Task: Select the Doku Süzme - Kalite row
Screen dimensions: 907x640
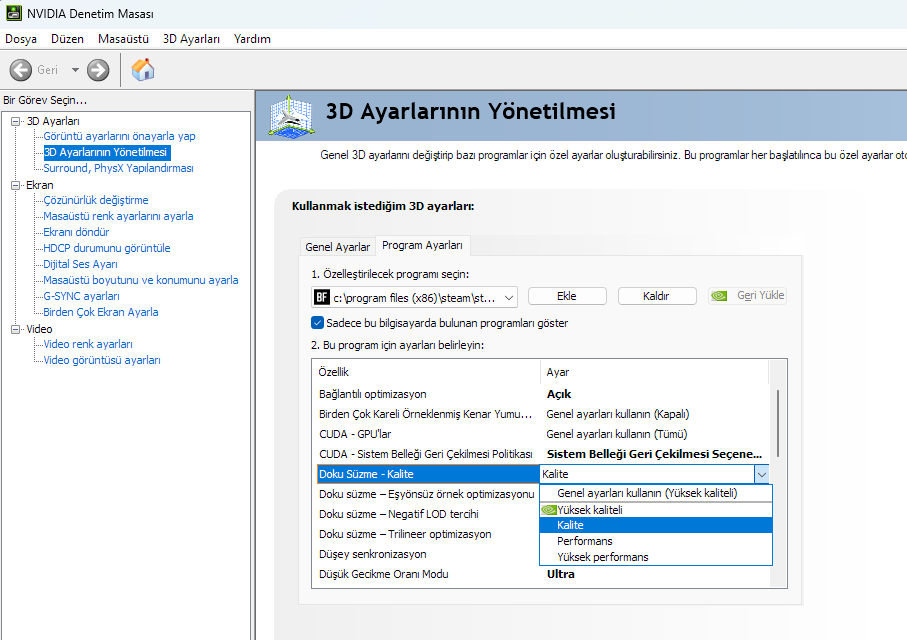Action: (428, 474)
